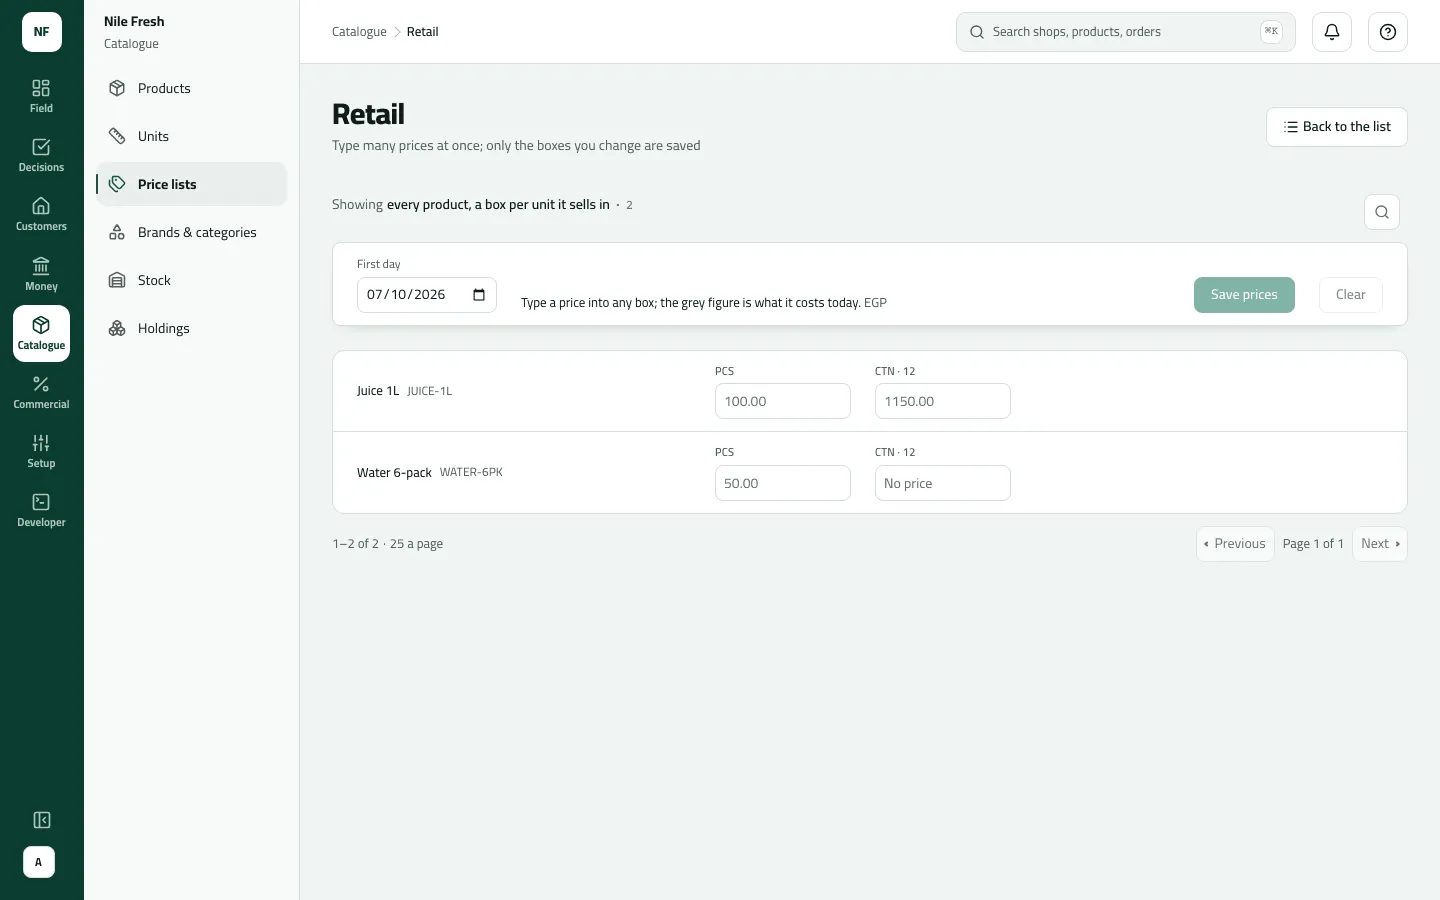Click the Juice 1L PCS price box
Viewport: 1440px width, 900px height.
[783, 401]
